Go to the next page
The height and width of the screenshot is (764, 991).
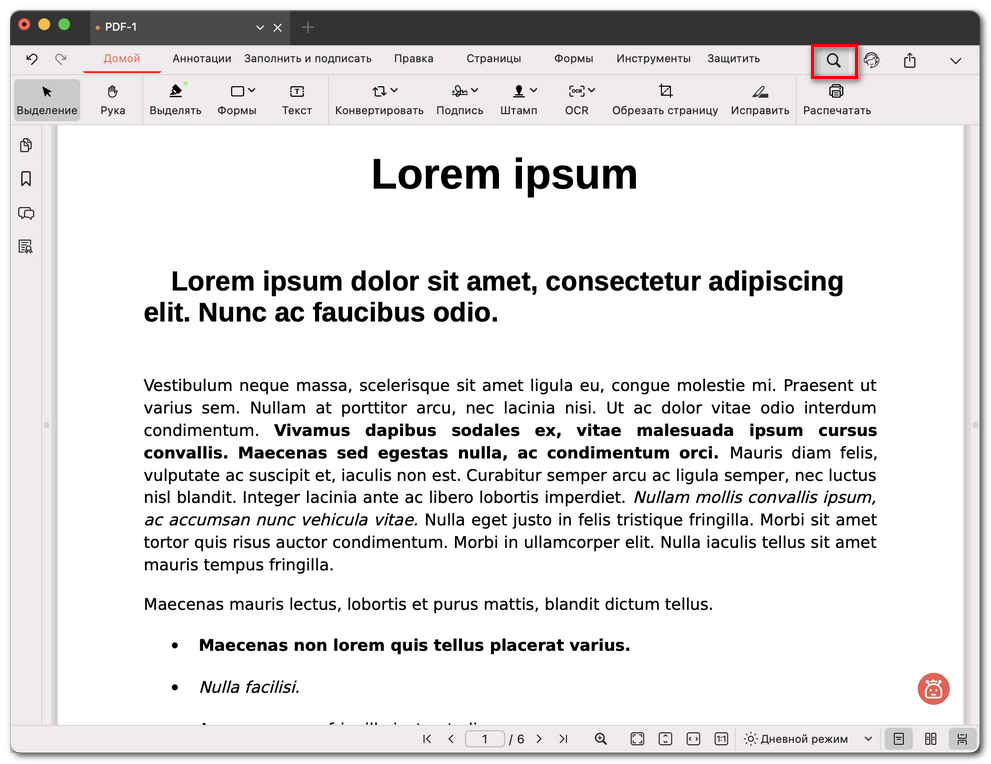(x=539, y=739)
